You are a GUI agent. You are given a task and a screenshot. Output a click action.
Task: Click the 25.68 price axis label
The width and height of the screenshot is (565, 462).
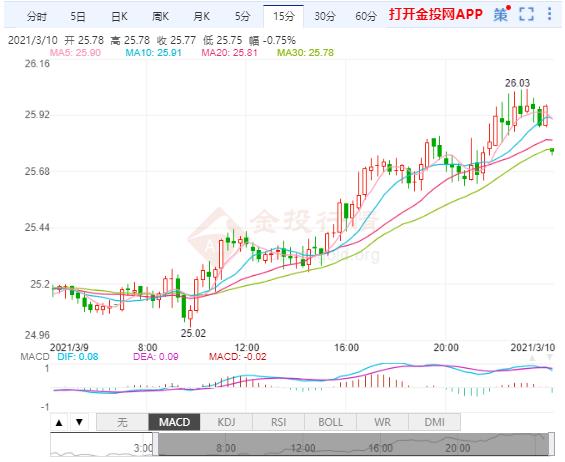pos(37,171)
